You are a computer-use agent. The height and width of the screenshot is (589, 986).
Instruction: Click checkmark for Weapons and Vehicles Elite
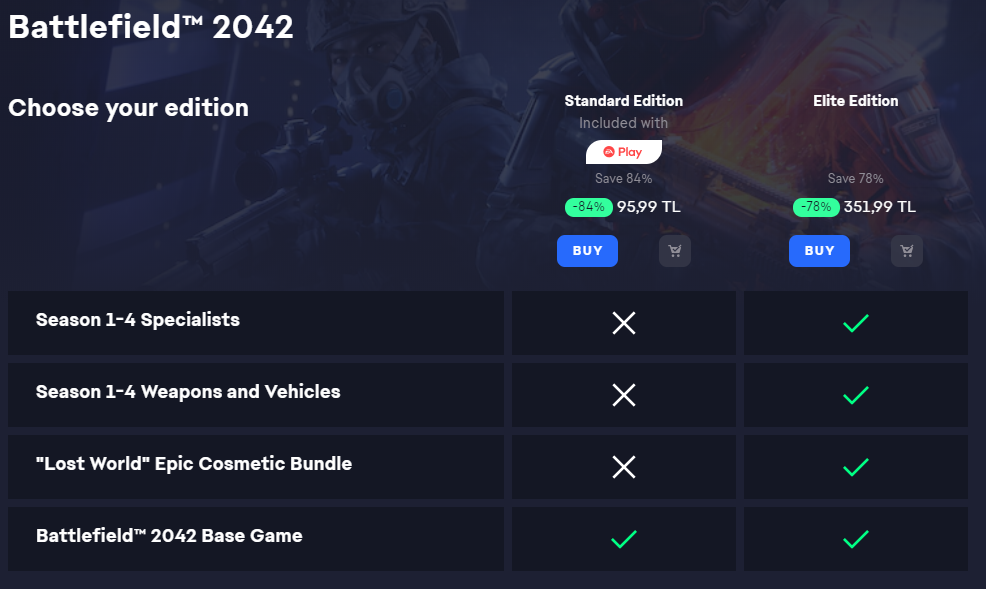pos(856,395)
